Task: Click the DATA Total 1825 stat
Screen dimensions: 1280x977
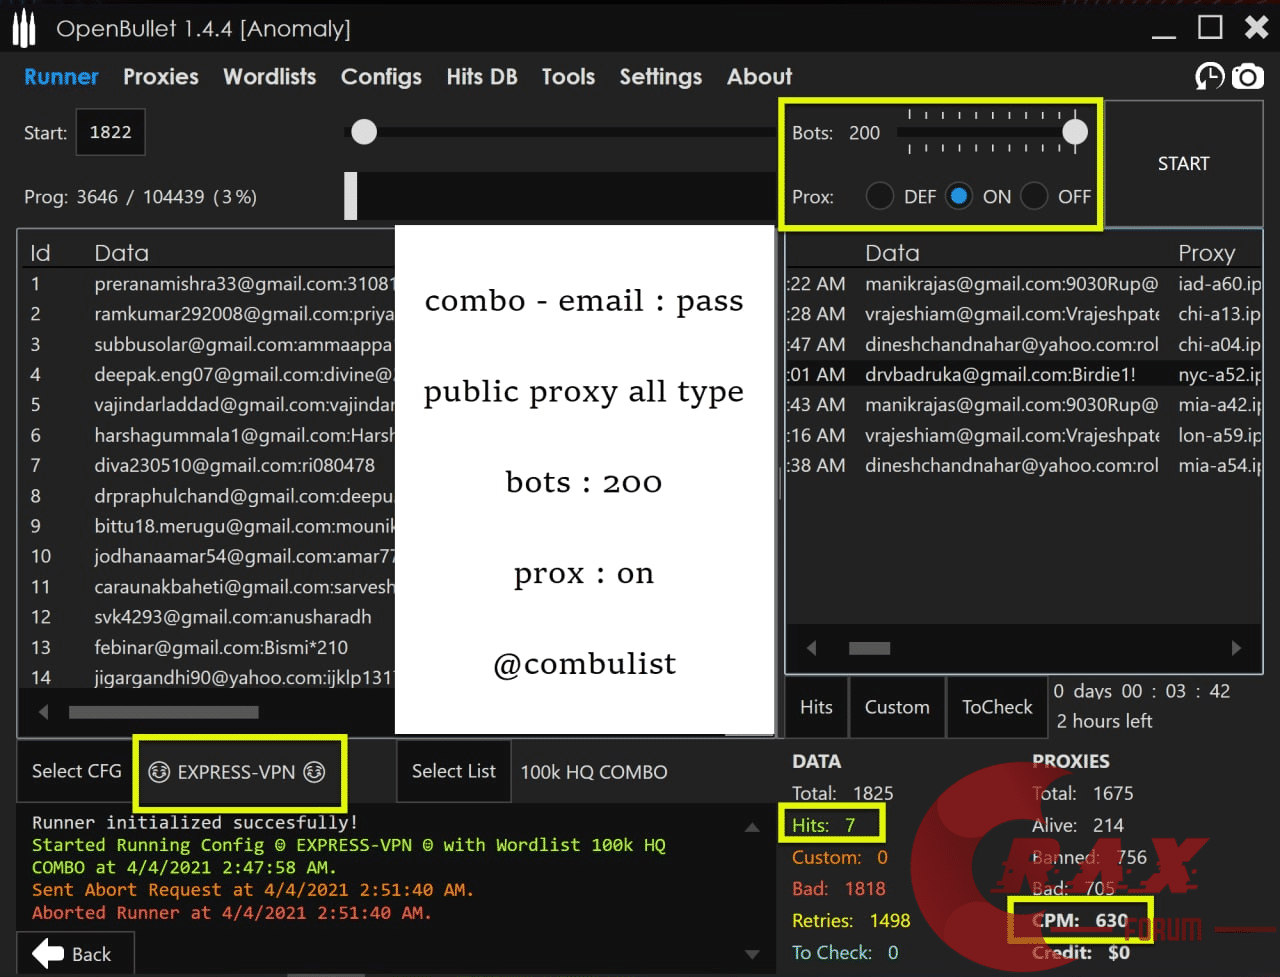Action: pos(843,793)
